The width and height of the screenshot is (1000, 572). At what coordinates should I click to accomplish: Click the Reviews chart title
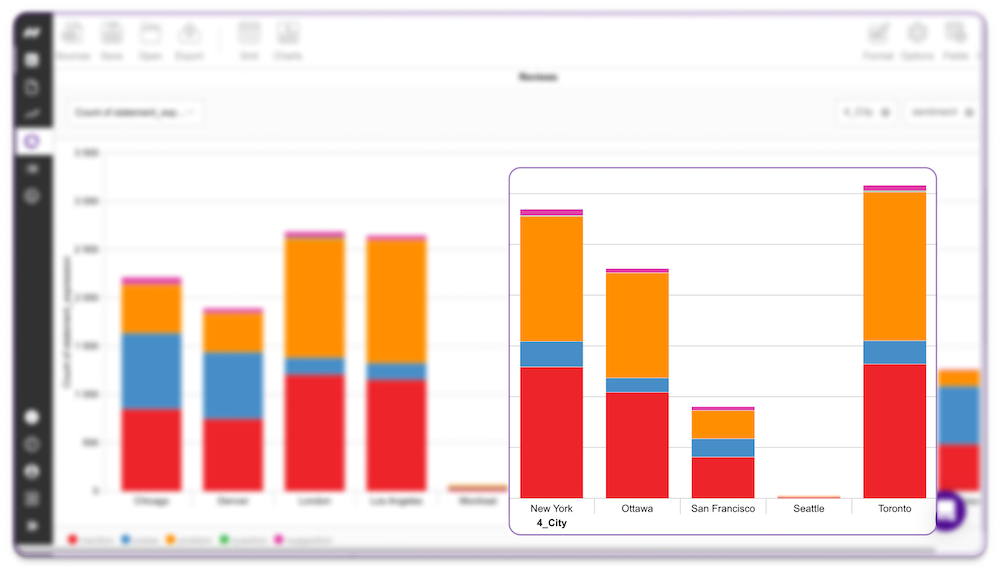point(538,77)
